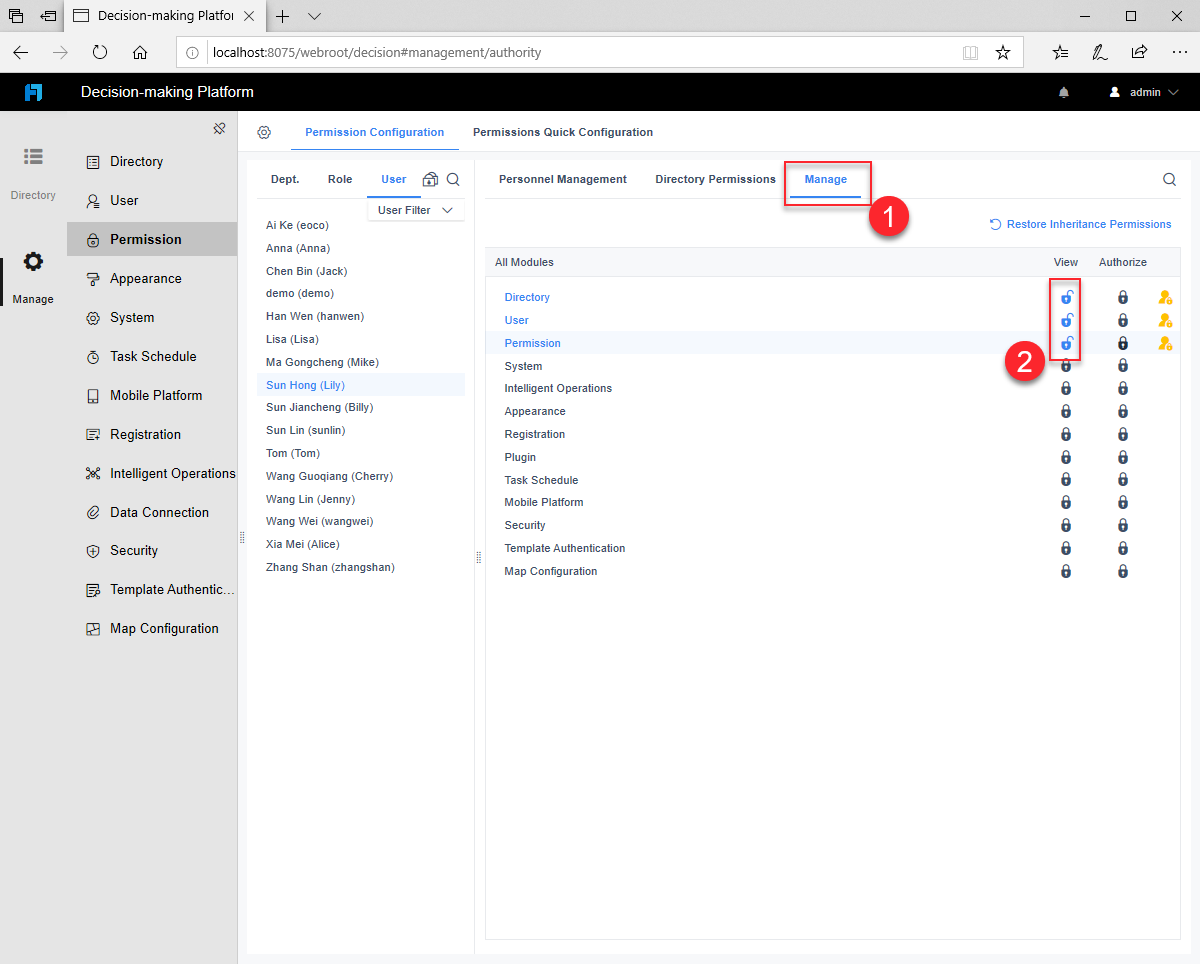Switch to the Directory Permissions tab
The width and height of the screenshot is (1200, 964).
[x=715, y=179]
